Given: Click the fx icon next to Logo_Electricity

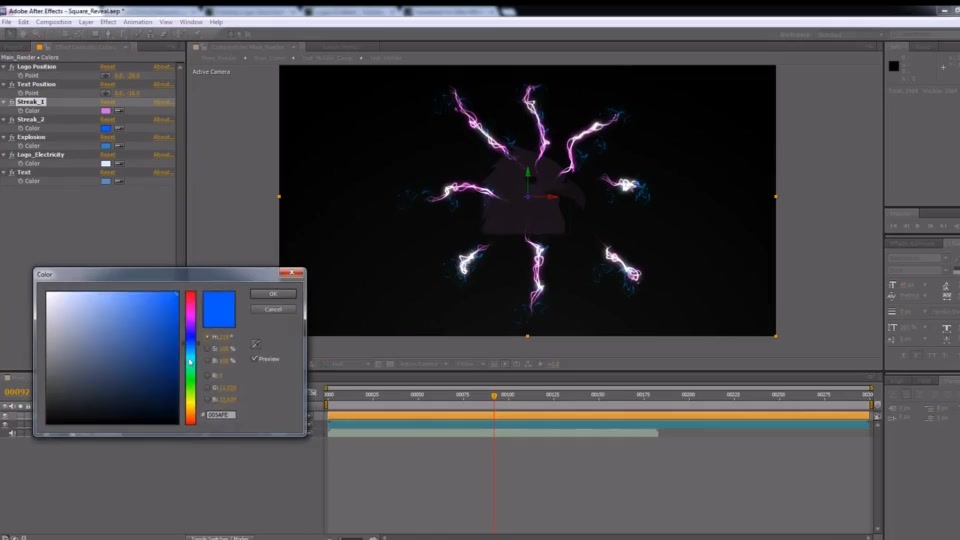Looking at the screenshot, I should [12, 155].
